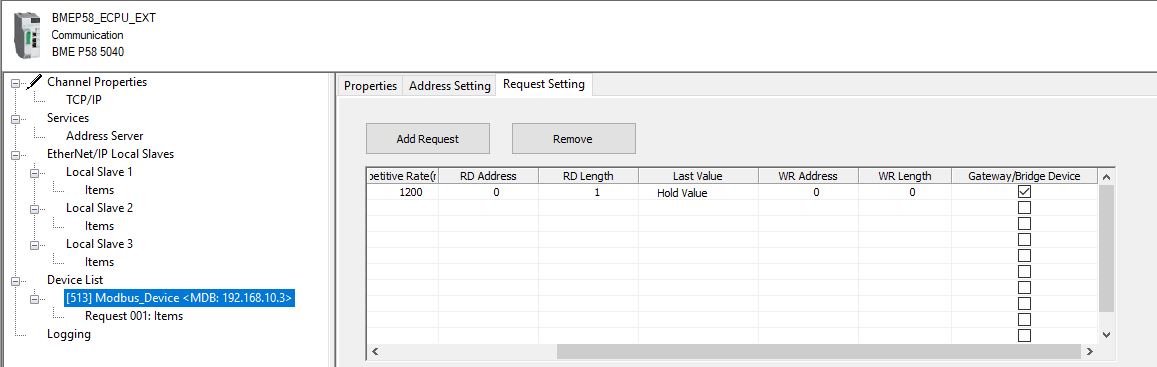Click the Add Request button
1157x367 pixels.
click(x=428, y=139)
